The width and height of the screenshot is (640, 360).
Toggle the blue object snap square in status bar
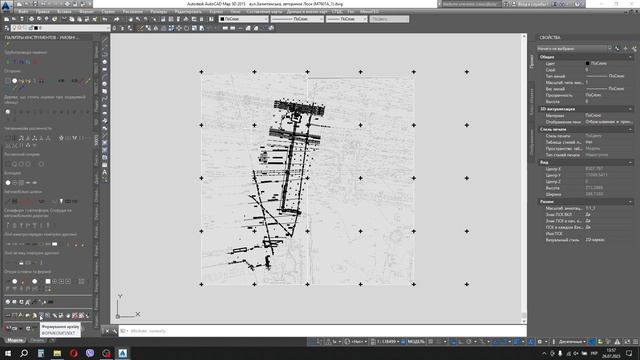click(x=516, y=342)
